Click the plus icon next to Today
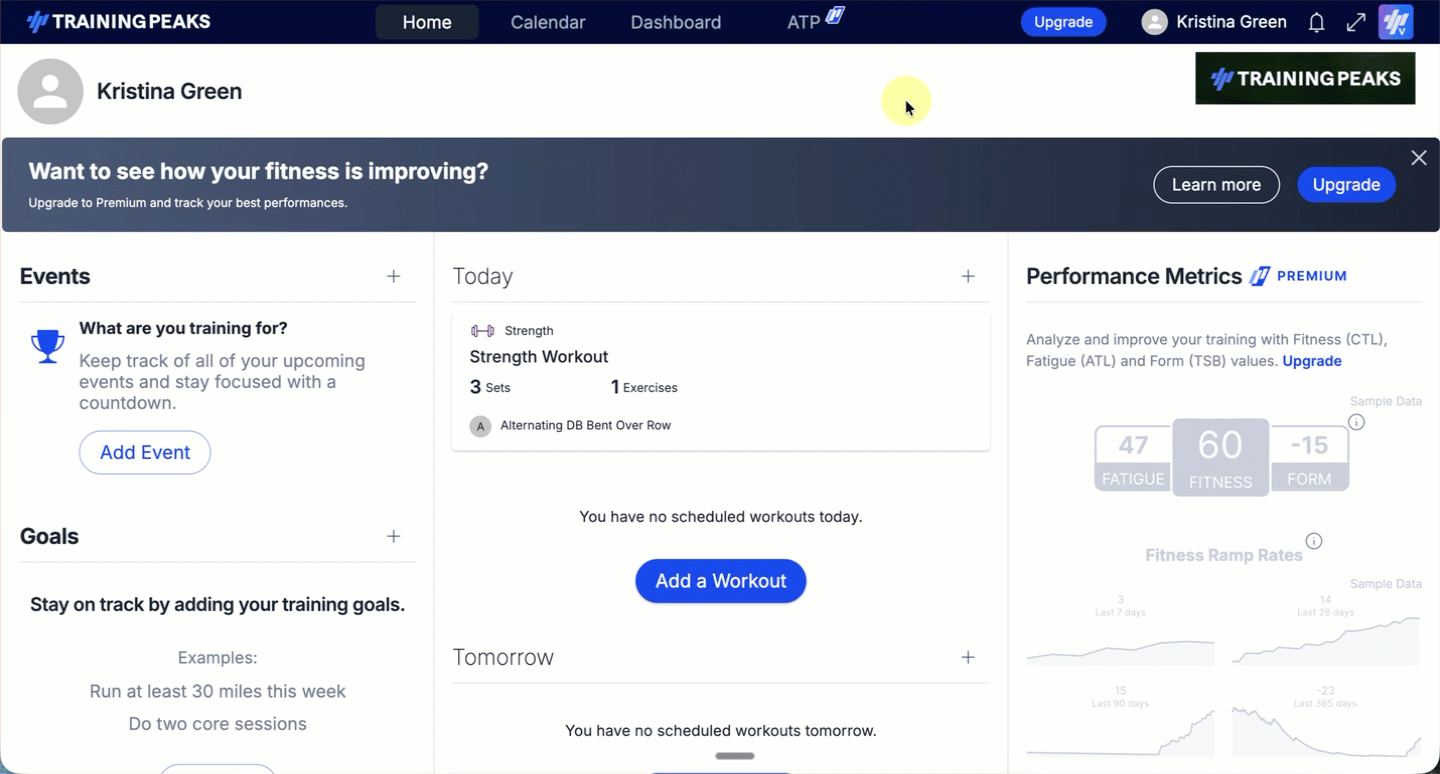 coord(968,276)
